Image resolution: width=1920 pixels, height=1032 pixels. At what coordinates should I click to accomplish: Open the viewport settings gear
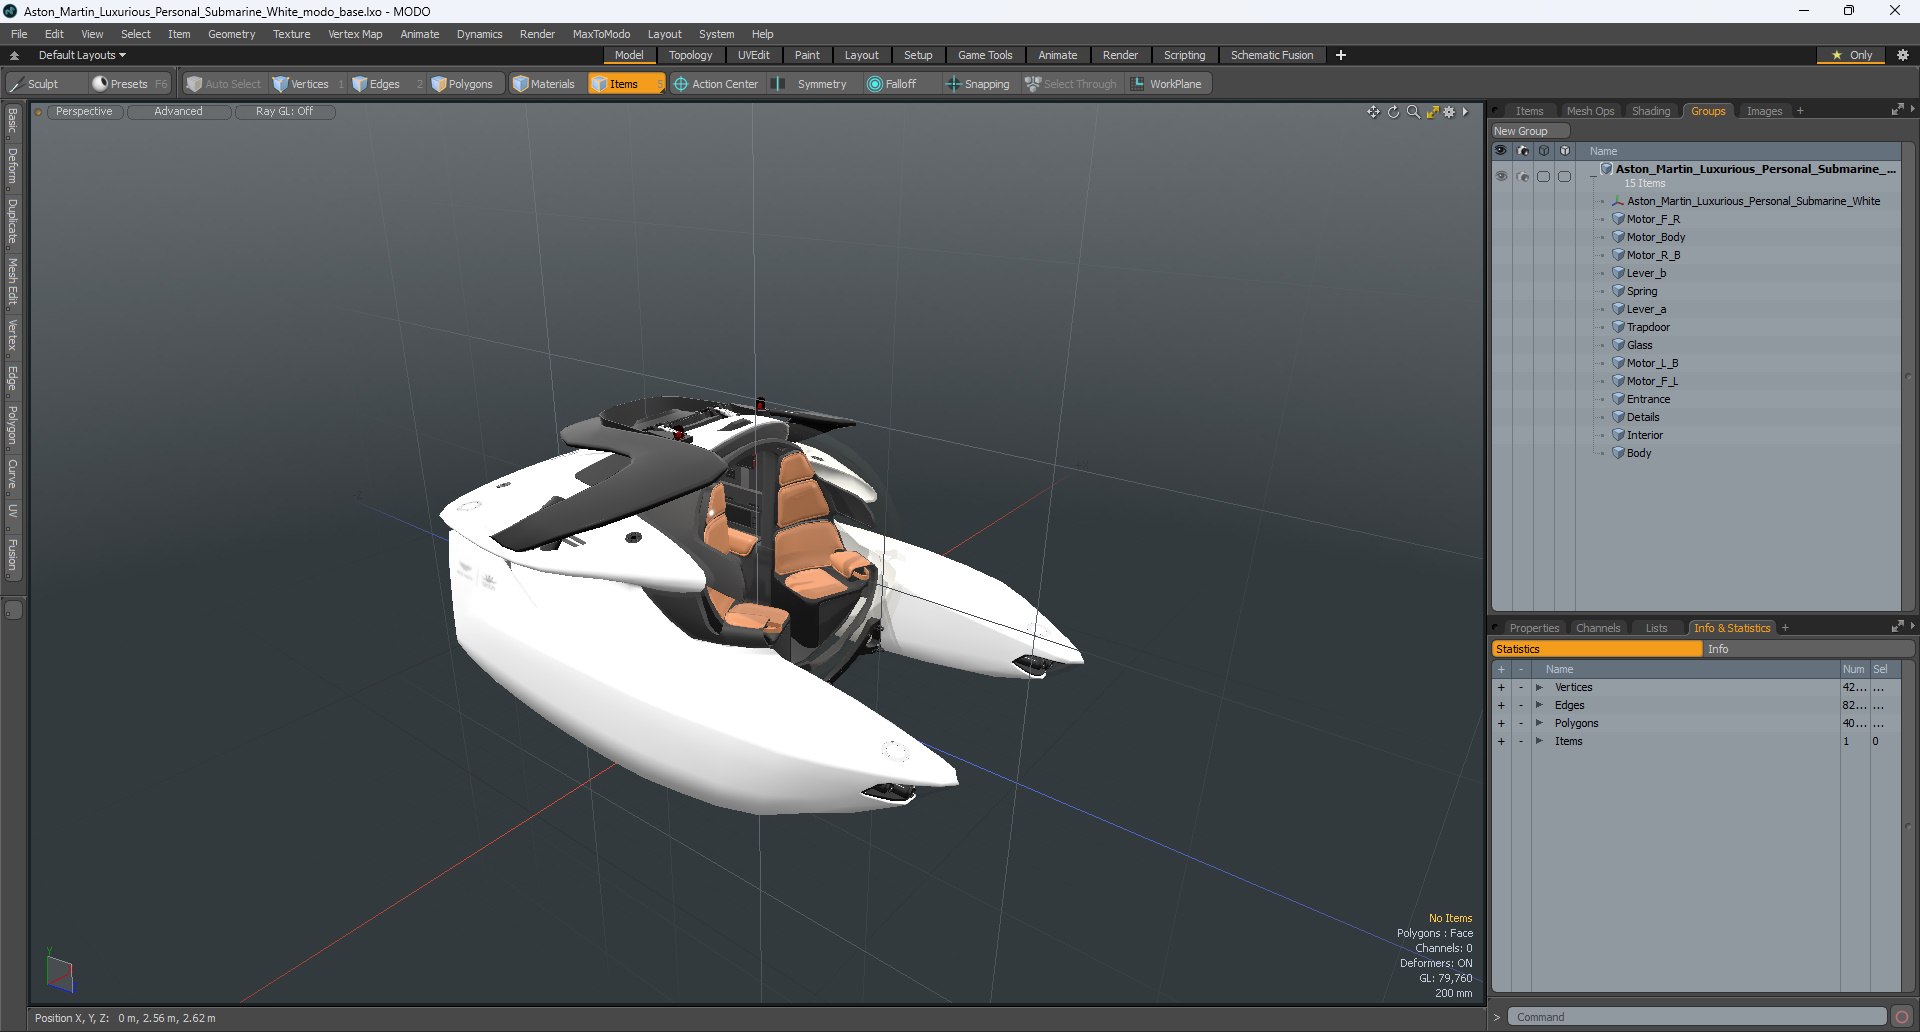[x=1449, y=112]
